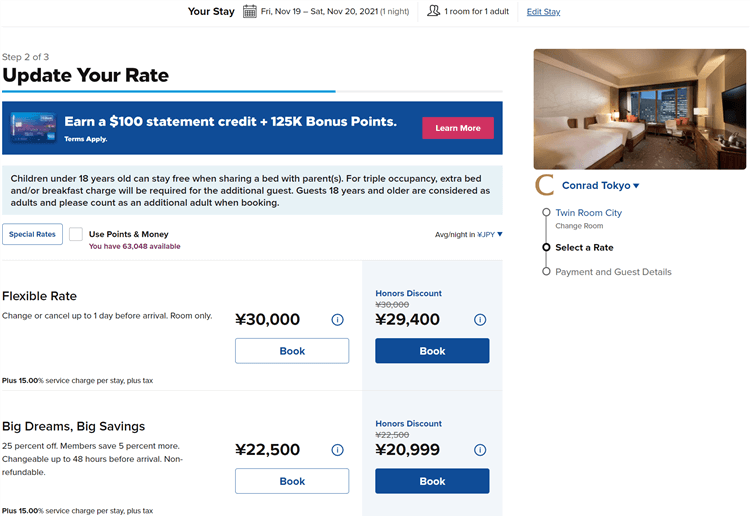
Task: Click the Edit Stay link
Action: click(x=543, y=12)
